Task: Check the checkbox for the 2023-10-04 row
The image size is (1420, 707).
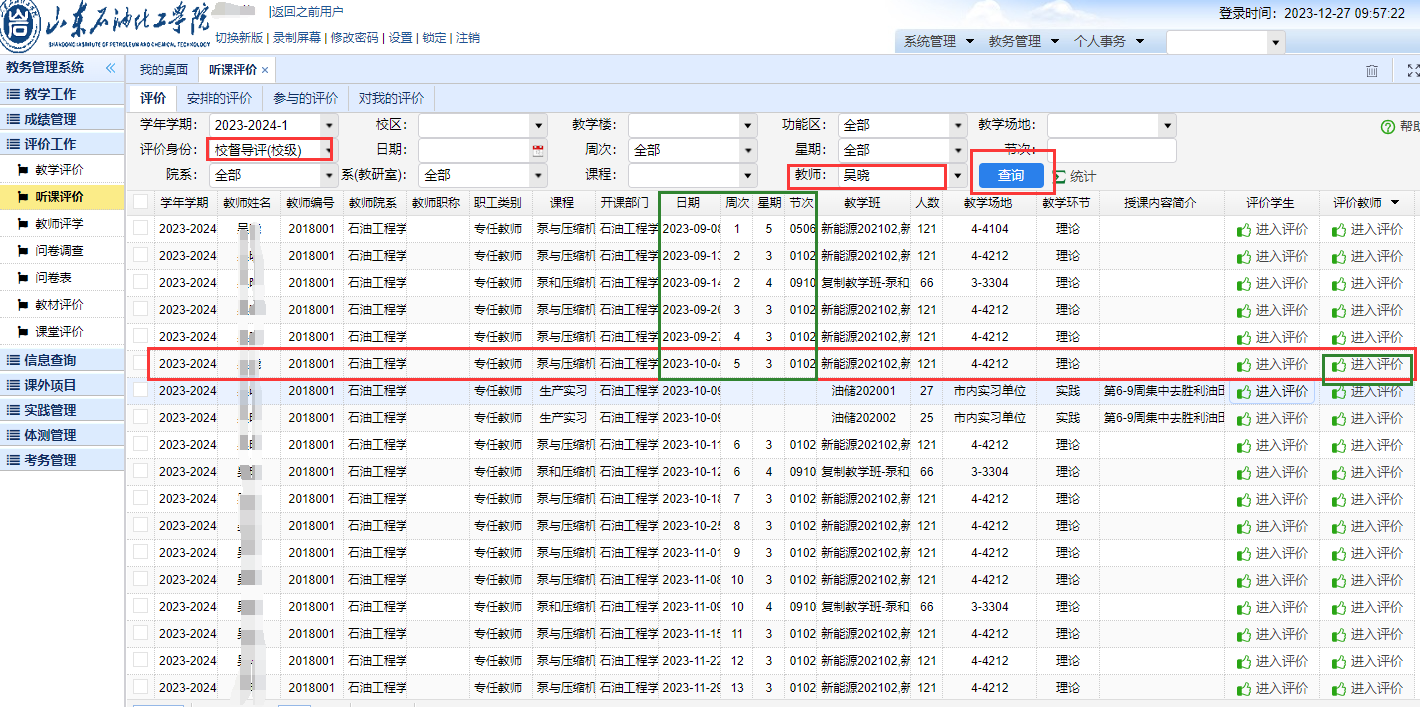Action: 141,364
